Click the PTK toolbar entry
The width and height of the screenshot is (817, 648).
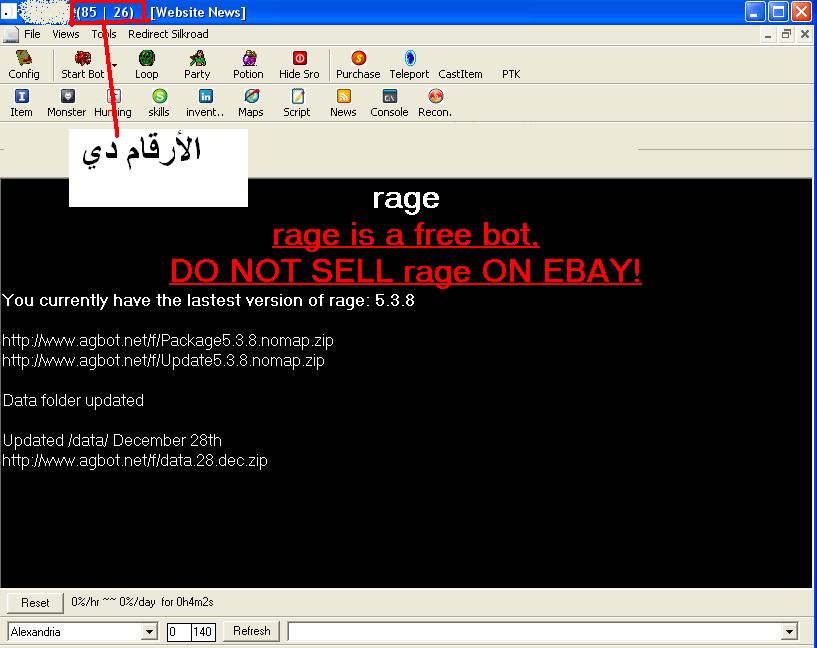[x=511, y=74]
